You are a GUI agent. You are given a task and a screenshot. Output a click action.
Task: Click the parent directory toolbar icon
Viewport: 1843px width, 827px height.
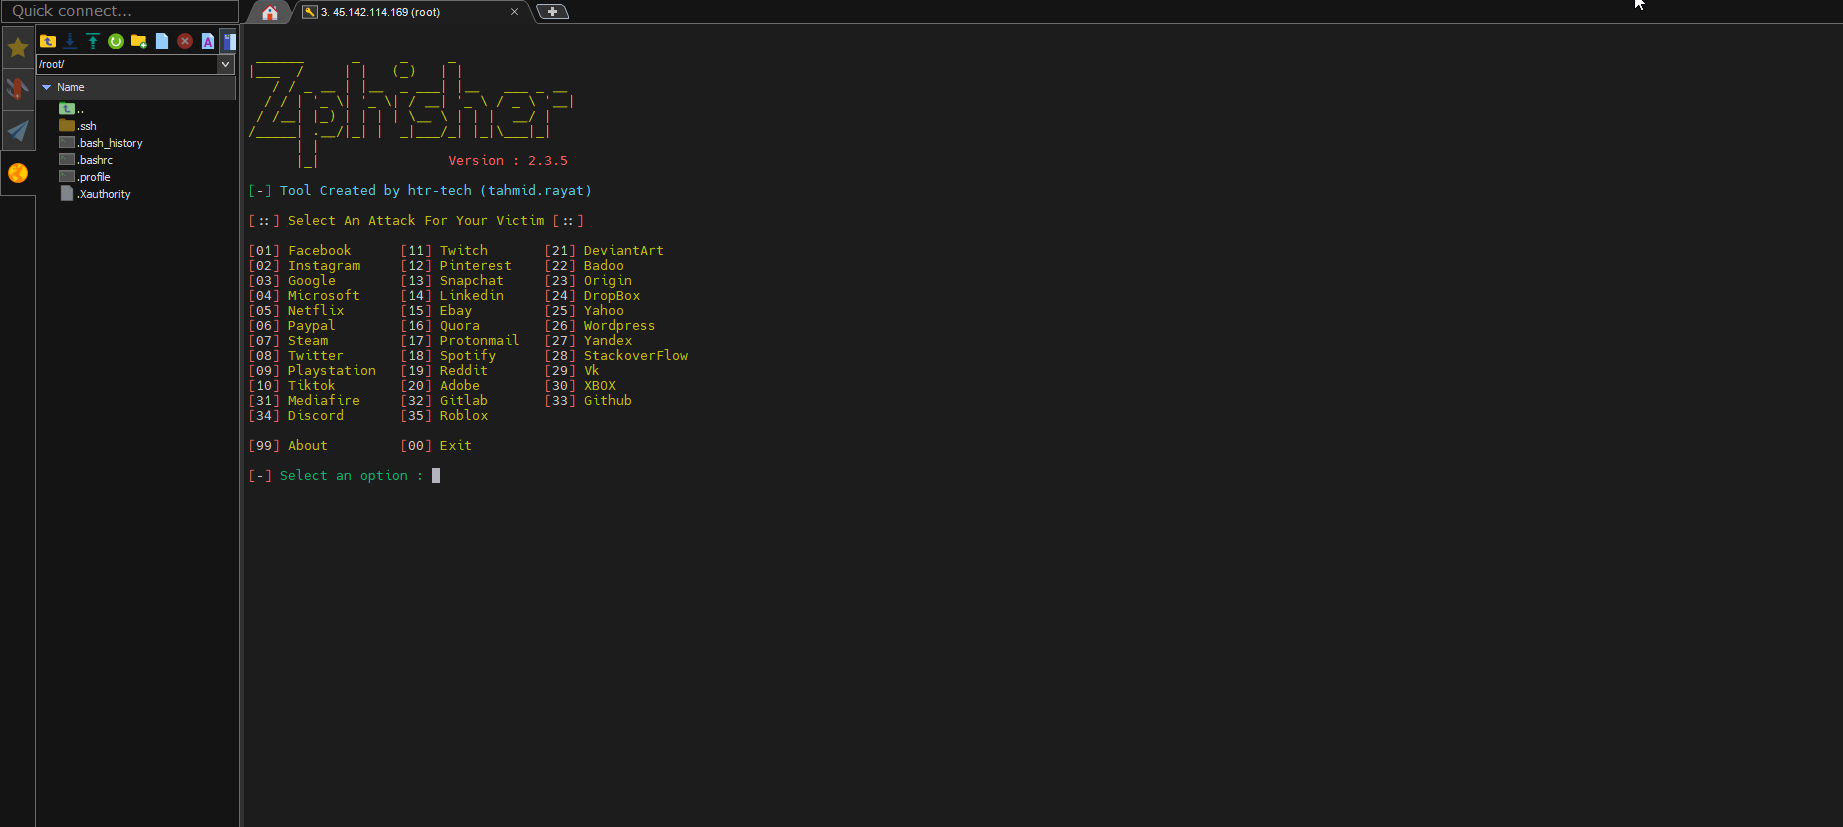click(47, 41)
